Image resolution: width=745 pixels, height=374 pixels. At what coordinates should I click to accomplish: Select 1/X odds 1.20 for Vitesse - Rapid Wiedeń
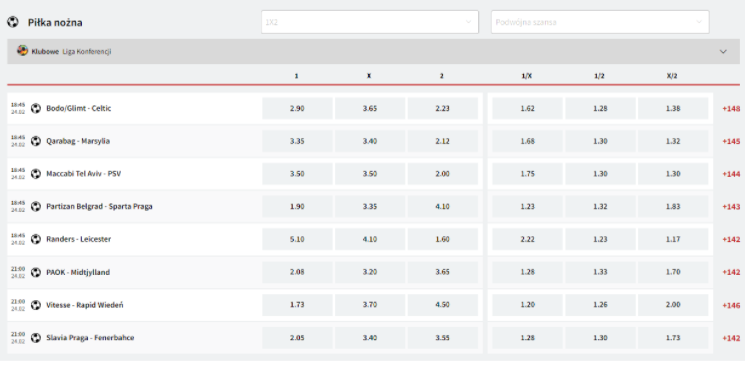pyautogui.click(x=527, y=305)
